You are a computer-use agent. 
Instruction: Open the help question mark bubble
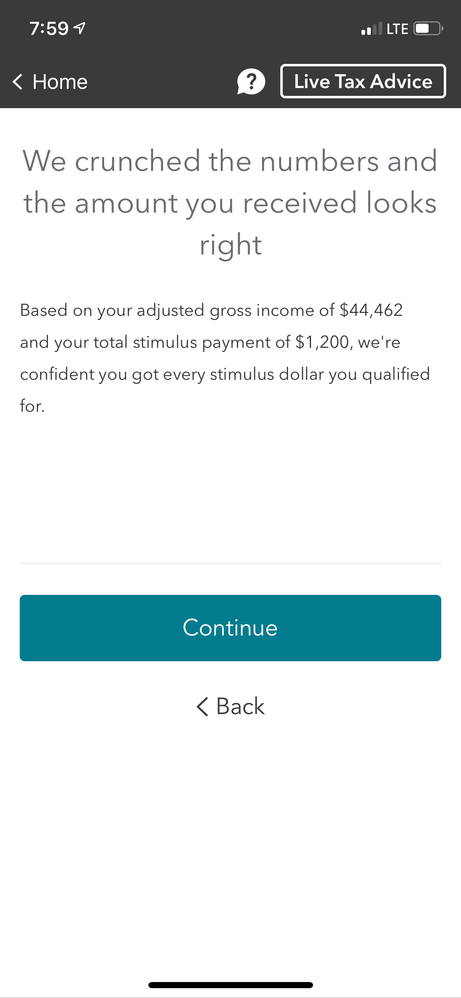click(x=251, y=81)
